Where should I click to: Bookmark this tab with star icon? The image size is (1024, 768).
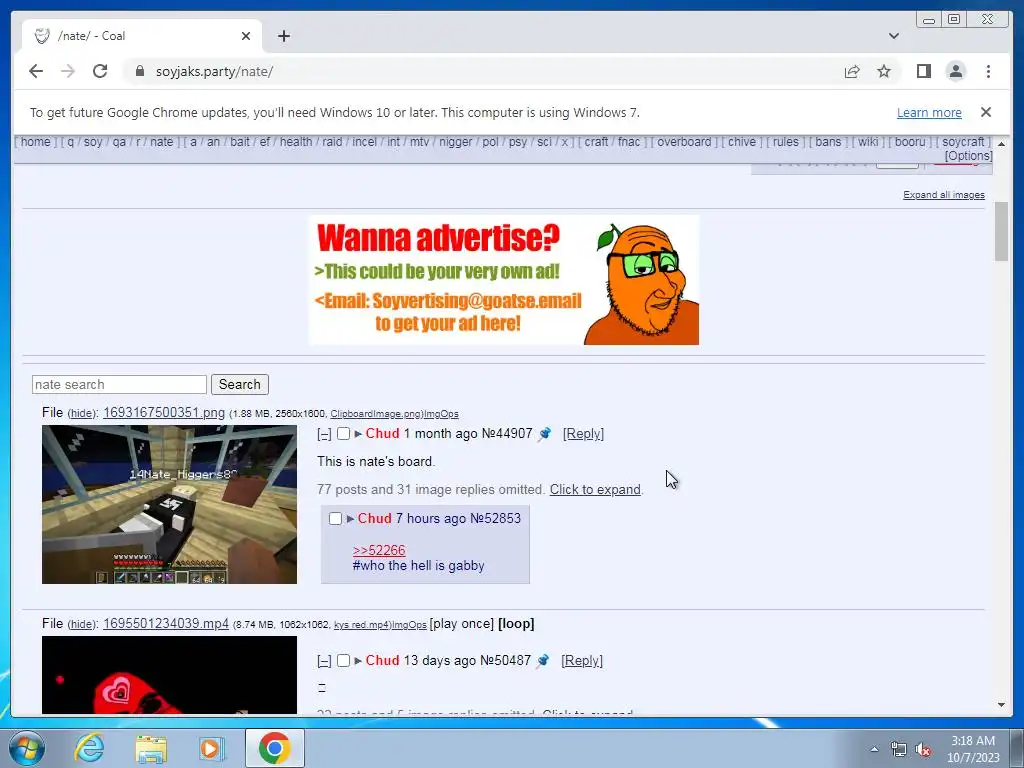[884, 71]
